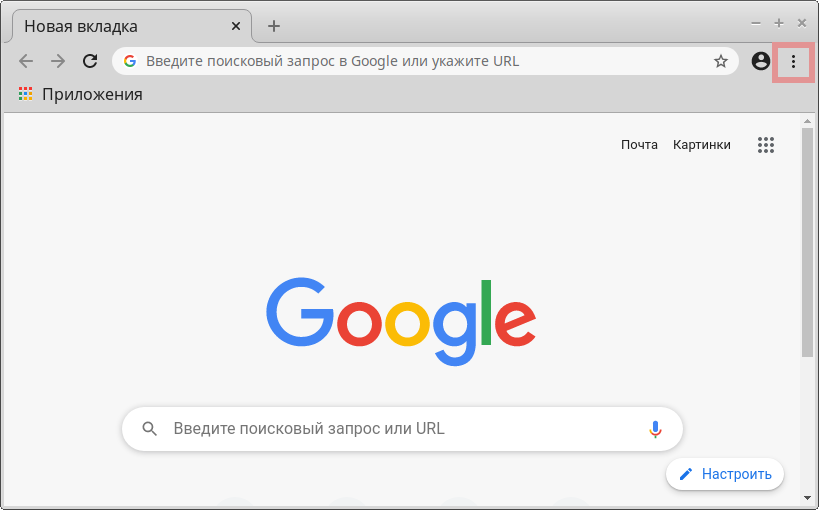Click the Настроить customize button

724,474
